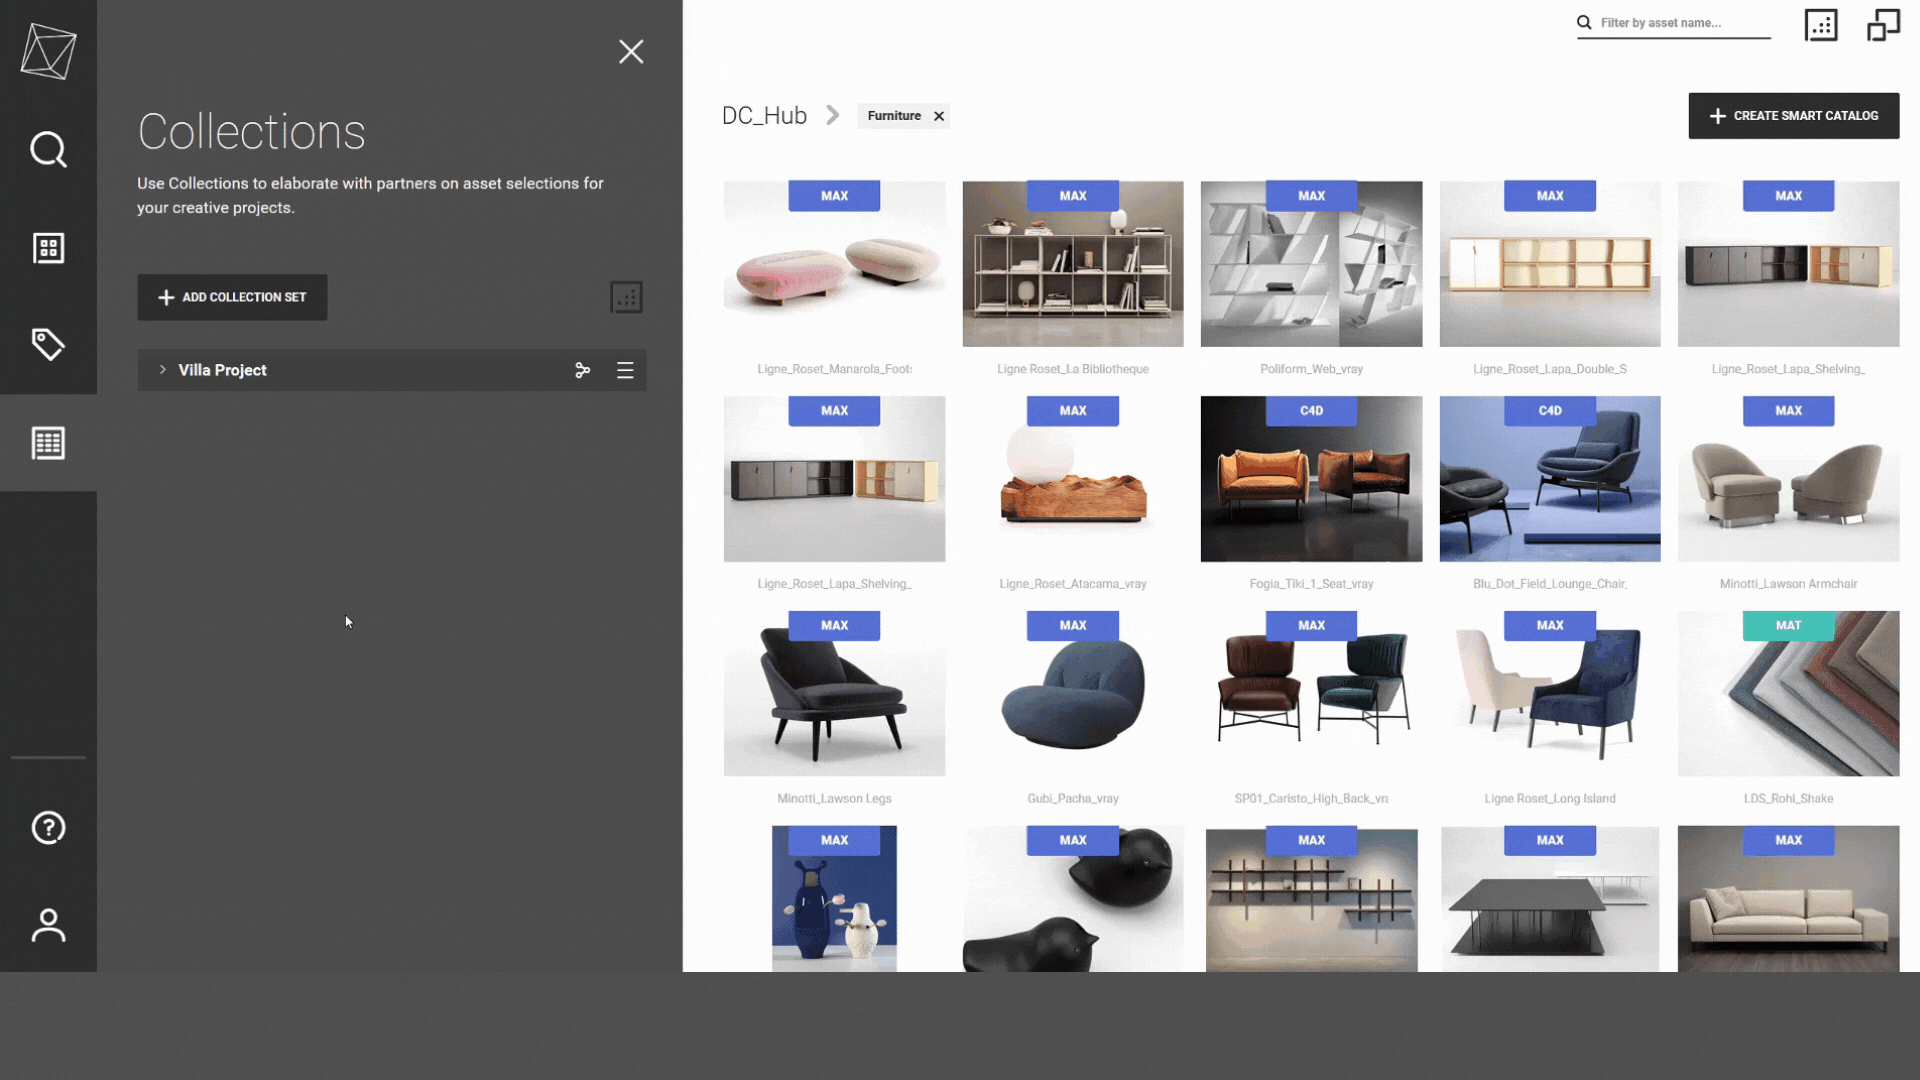The image size is (1920, 1080).
Task: Open Ligne Roset_Long Island thumbnail
Action: 1550,694
